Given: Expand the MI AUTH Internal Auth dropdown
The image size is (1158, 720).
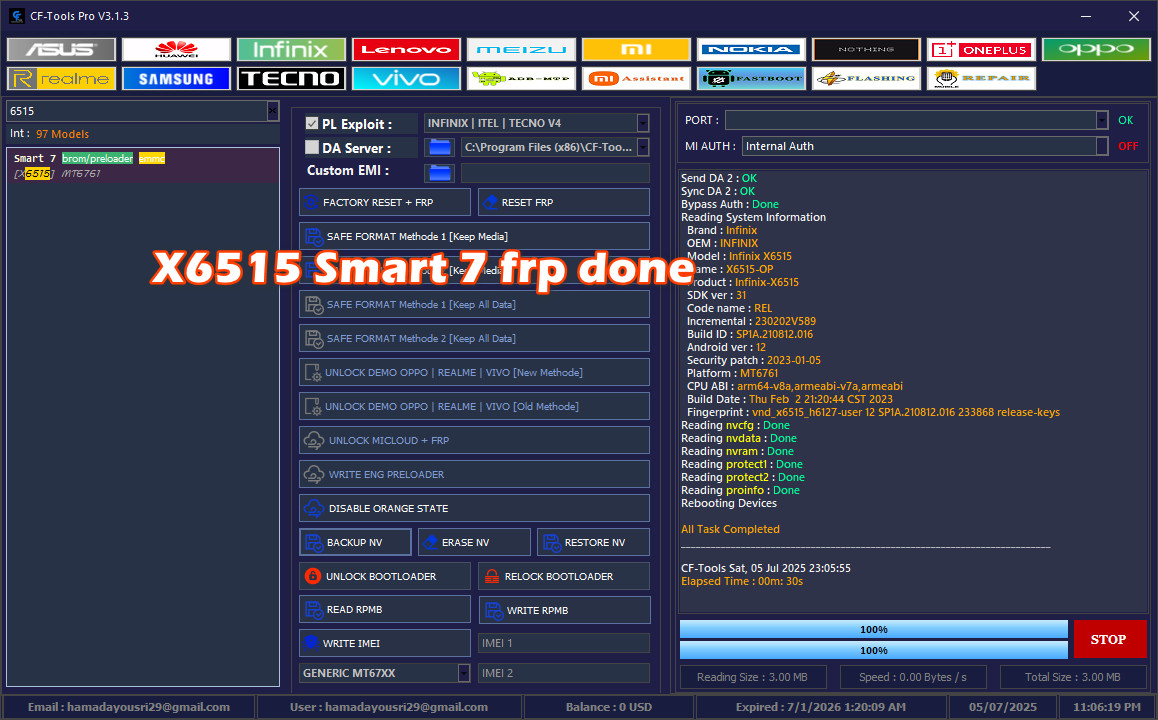Looking at the screenshot, I should (x=1102, y=146).
